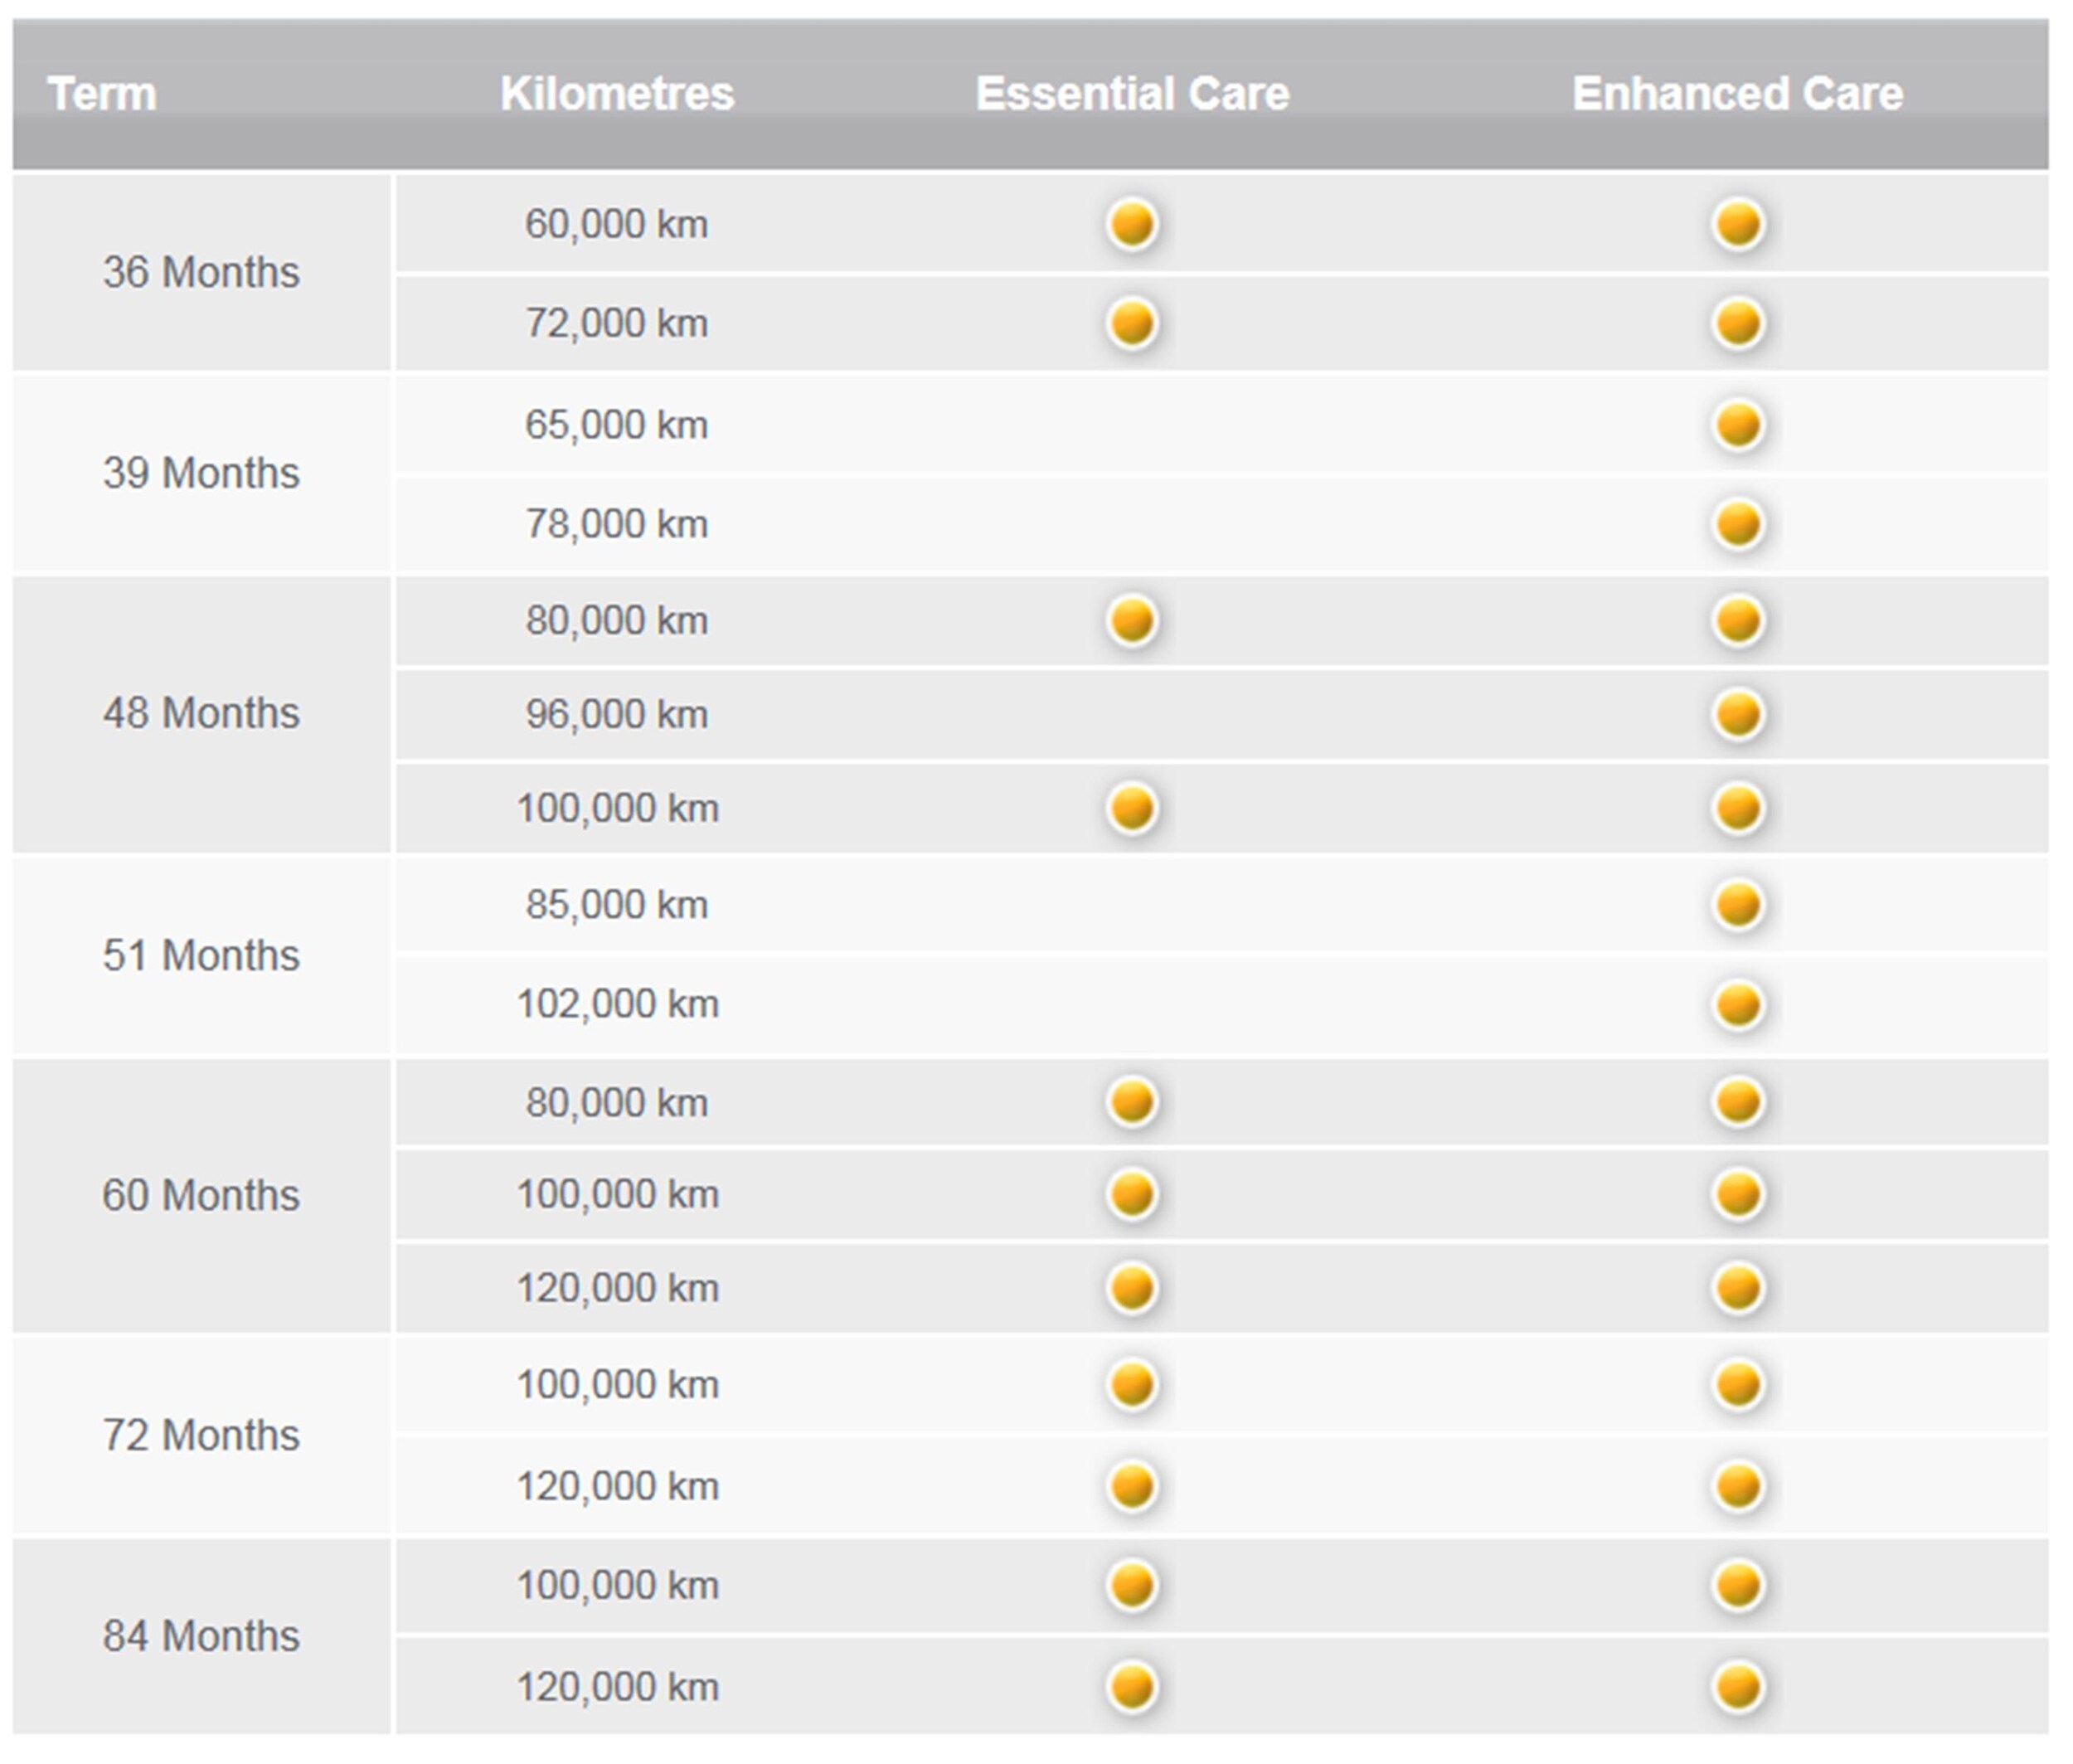Click Enhanced Care dot in 96,000 km row
This screenshot has width=2073, height=1764.
[x=1737, y=714]
